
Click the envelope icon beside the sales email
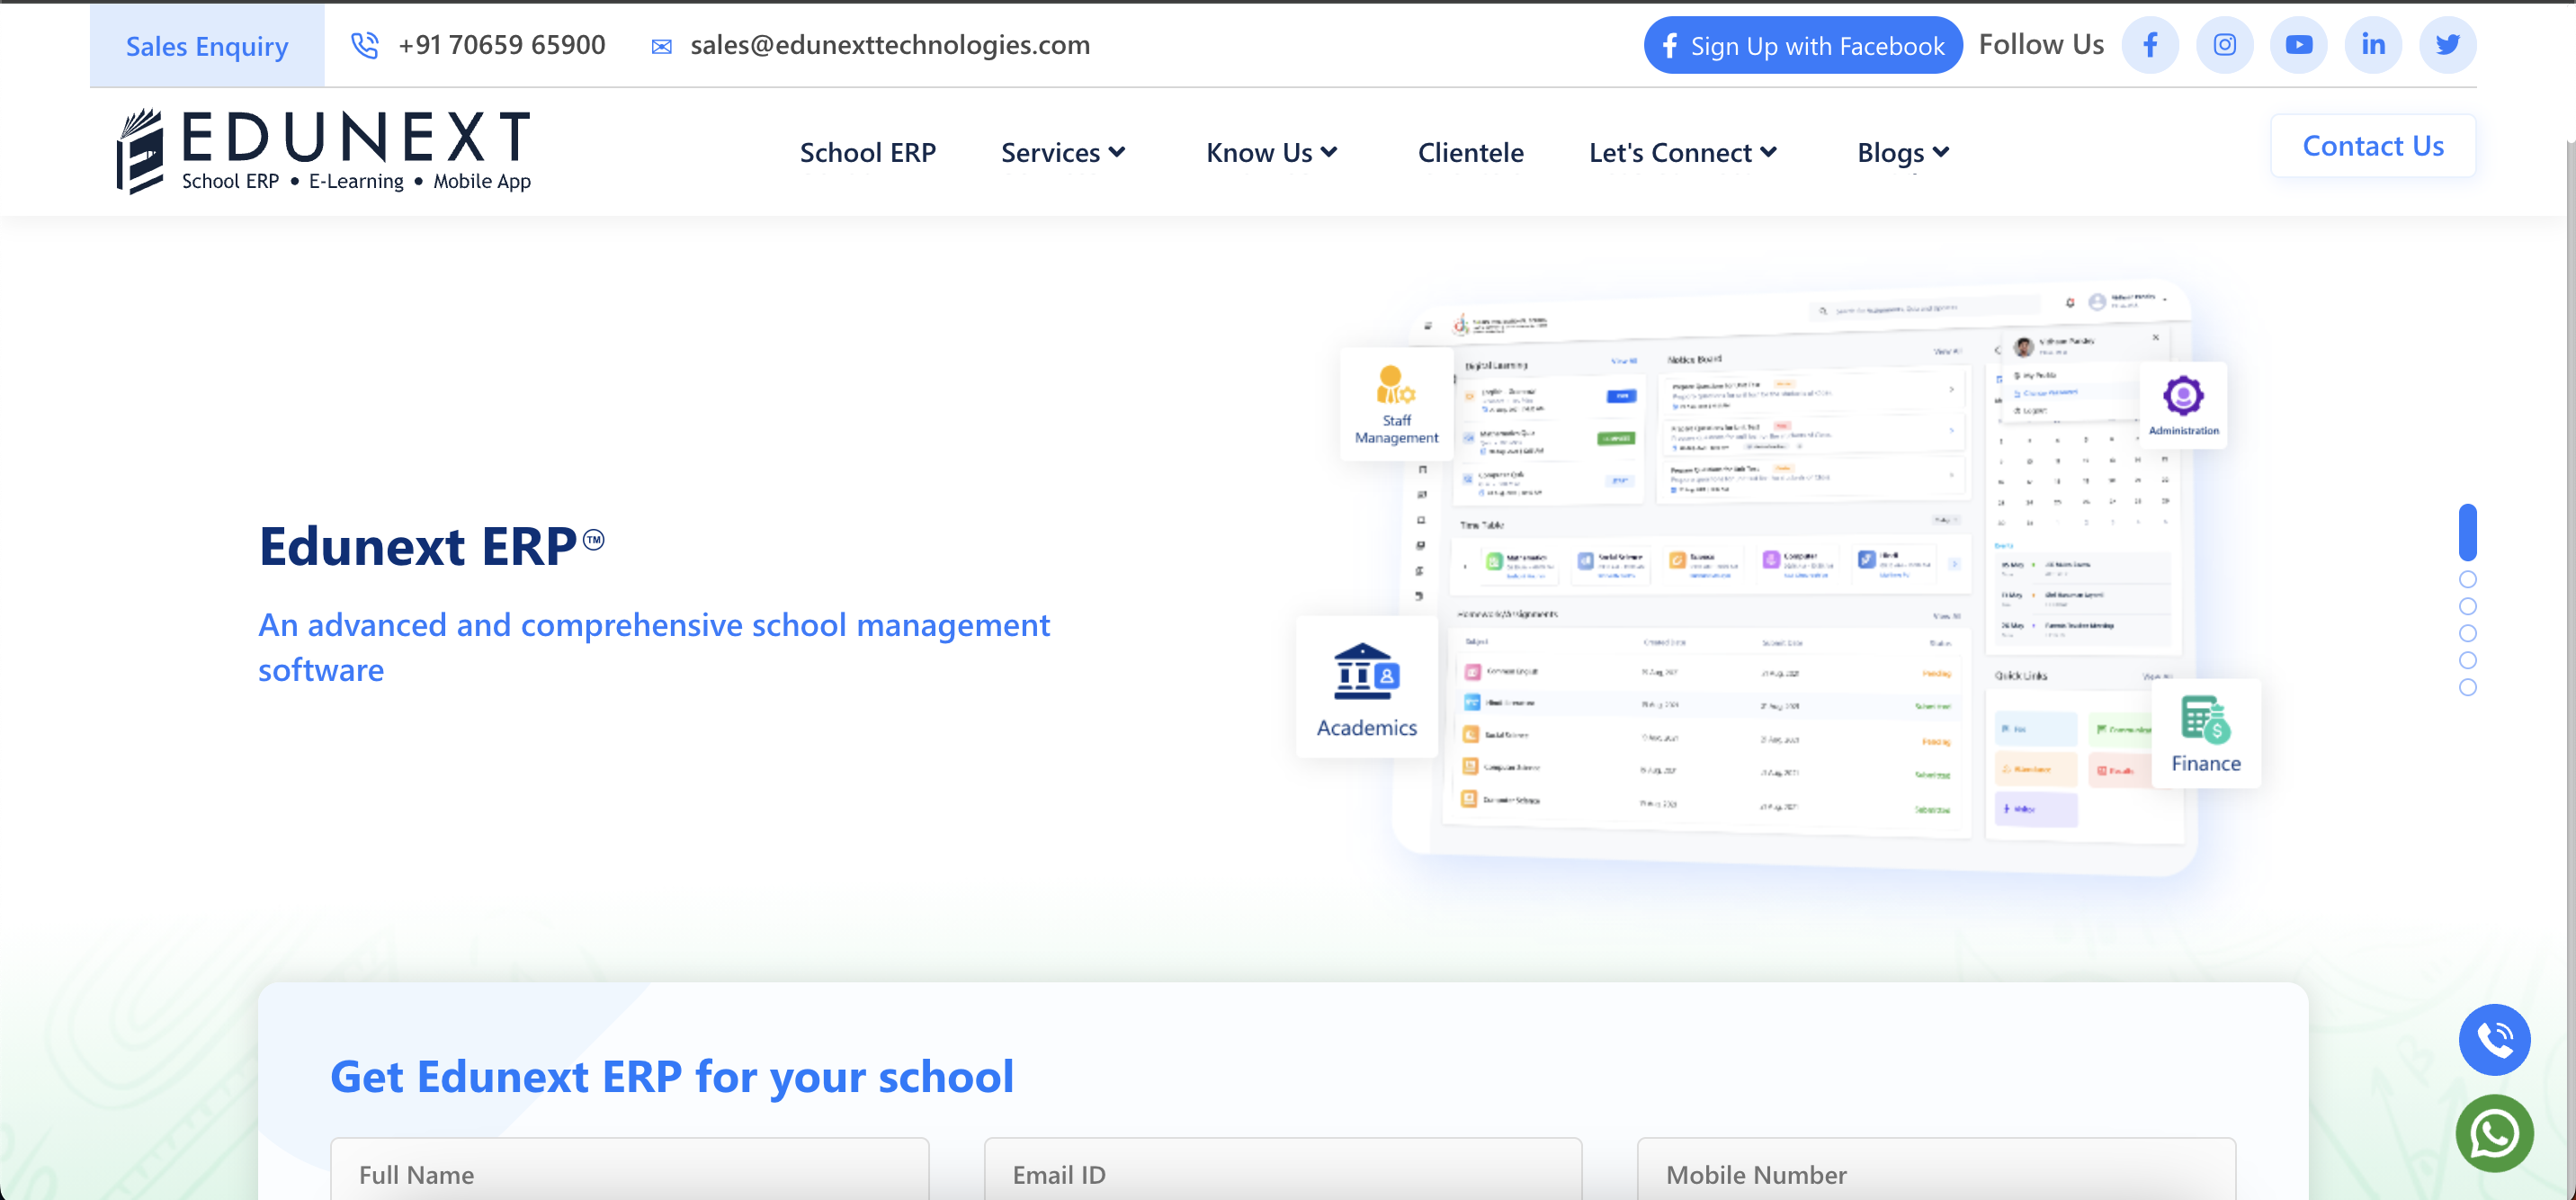[x=661, y=46]
